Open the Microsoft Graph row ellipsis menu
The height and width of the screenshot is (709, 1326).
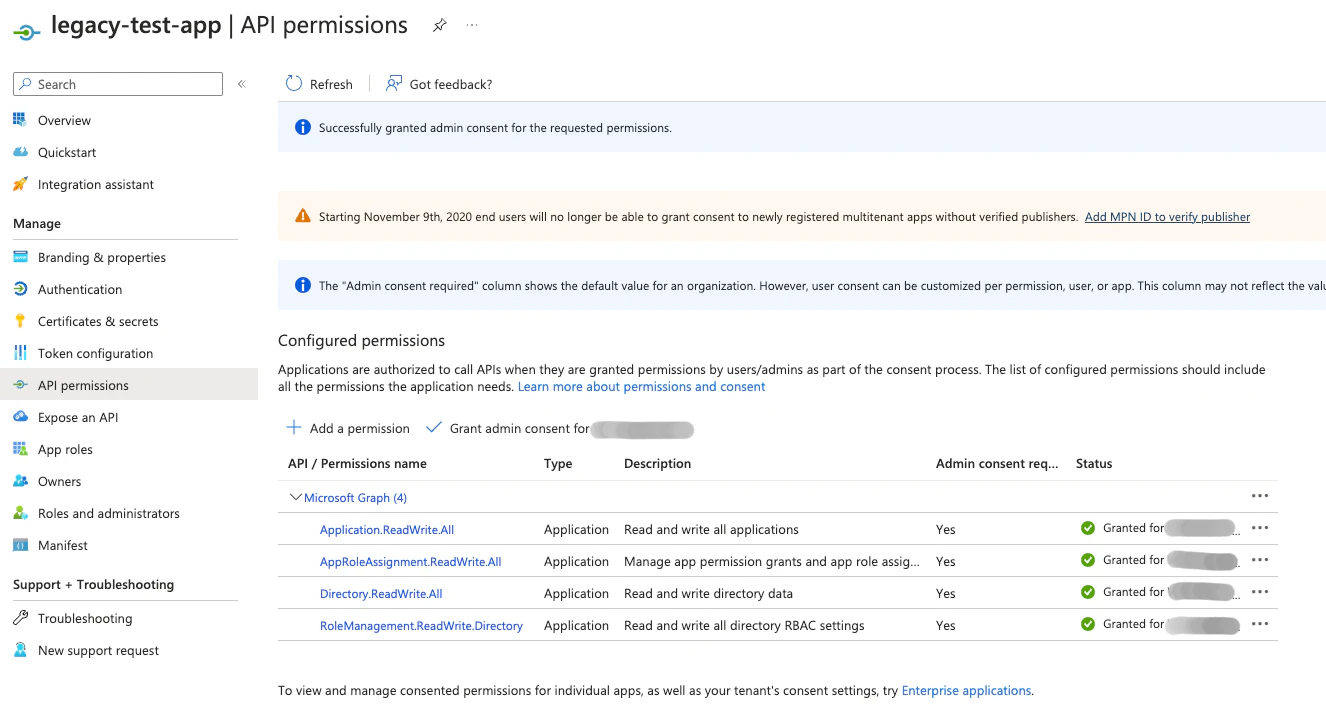point(1259,496)
